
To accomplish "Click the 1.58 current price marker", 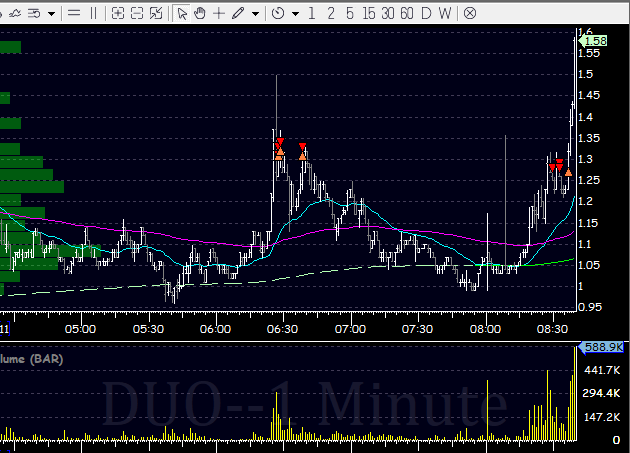I will coord(593,41).
